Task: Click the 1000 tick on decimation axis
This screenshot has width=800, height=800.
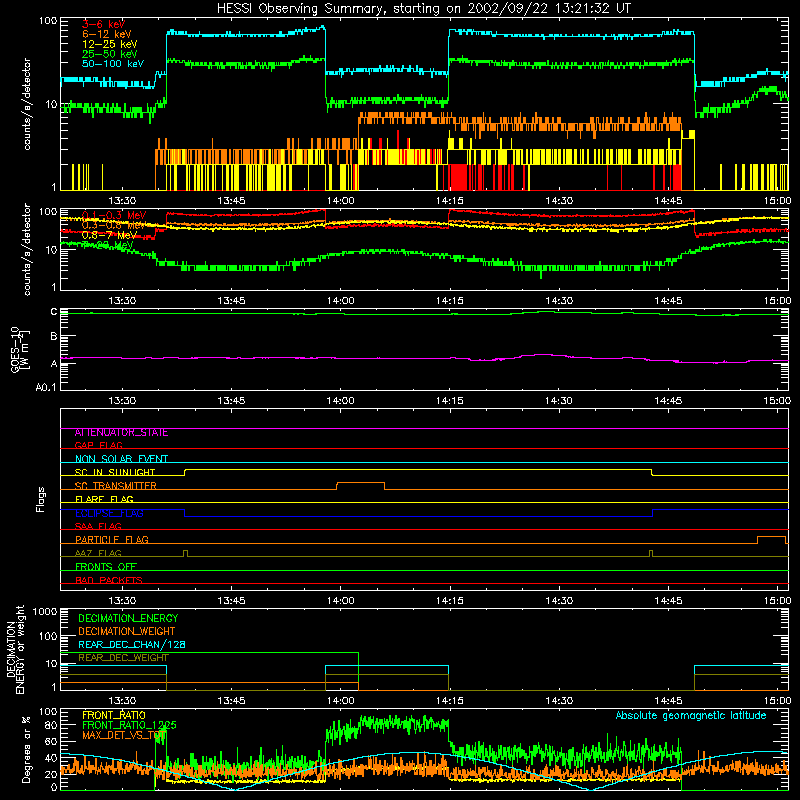Action: click(45, 612)
